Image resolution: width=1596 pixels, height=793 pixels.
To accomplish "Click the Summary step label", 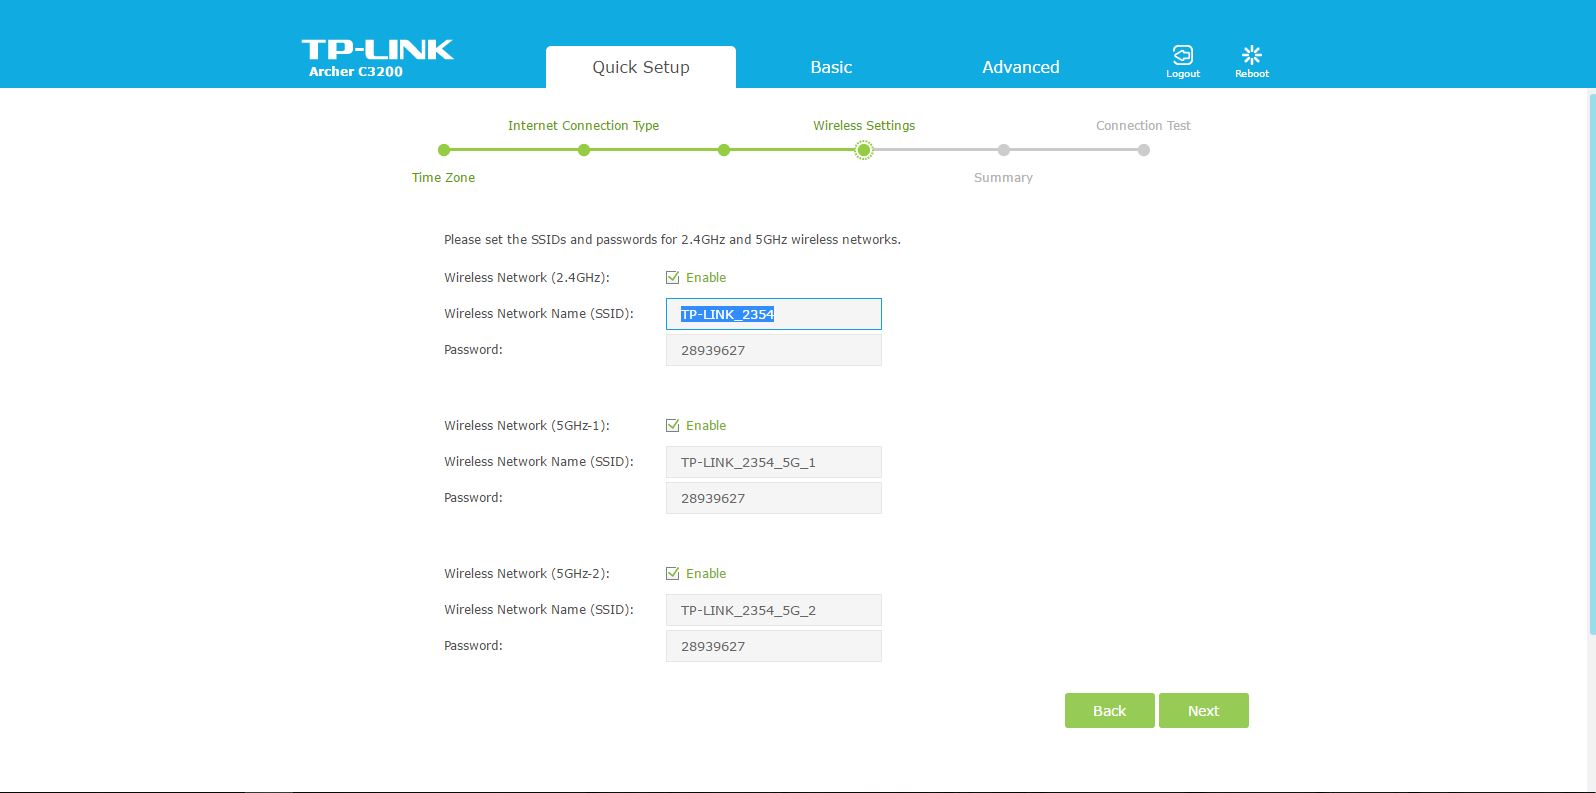I will coord(1004,178).
